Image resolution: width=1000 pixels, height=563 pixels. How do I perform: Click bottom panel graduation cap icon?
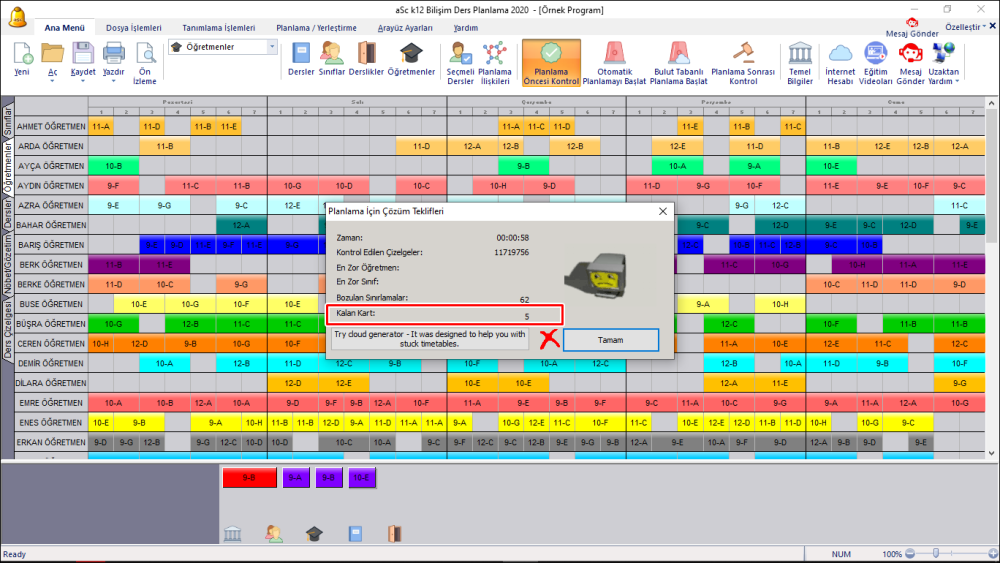tap(314, 534)
